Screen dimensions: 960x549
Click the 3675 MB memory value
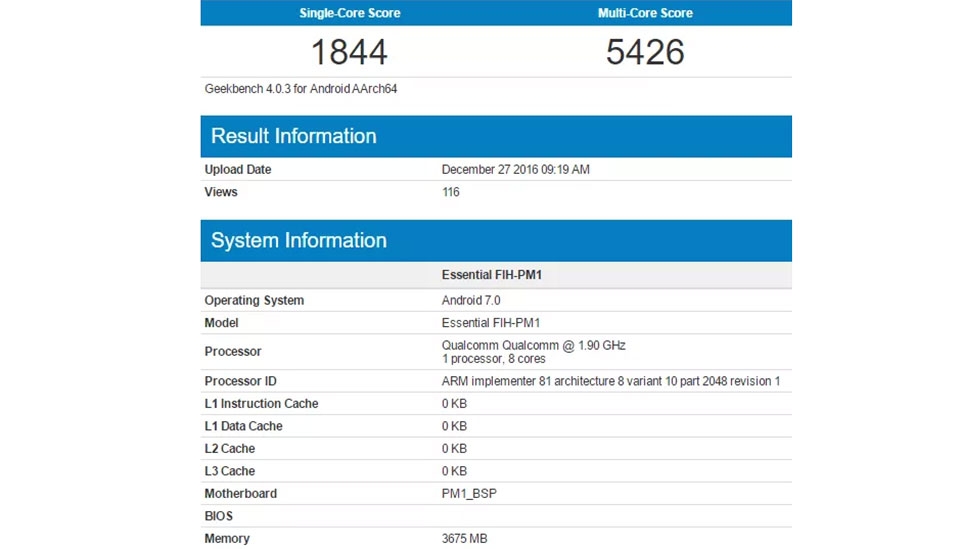tap(465, 539)
